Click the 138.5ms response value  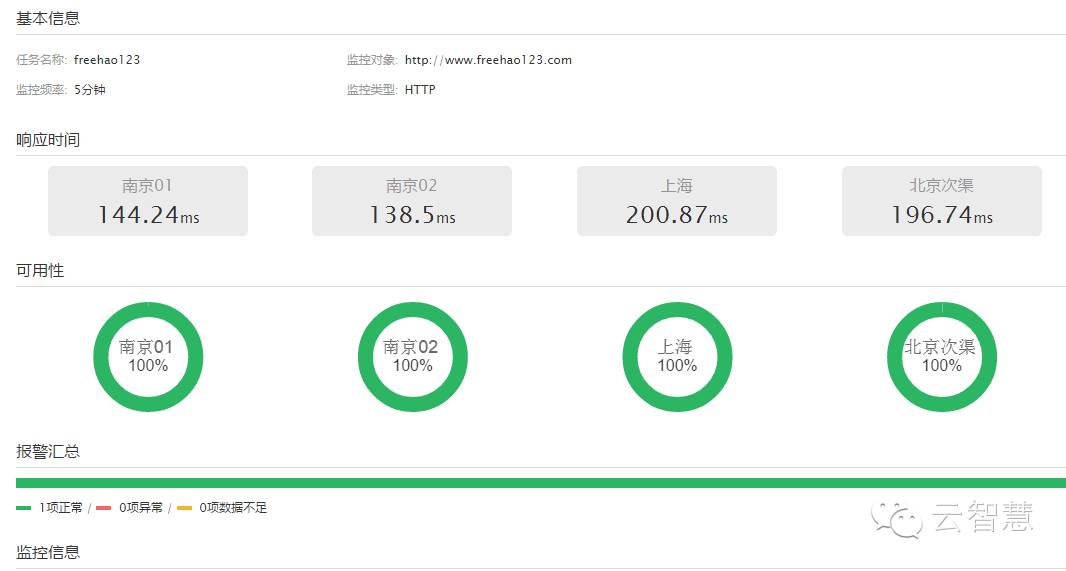tap(412, 215)
